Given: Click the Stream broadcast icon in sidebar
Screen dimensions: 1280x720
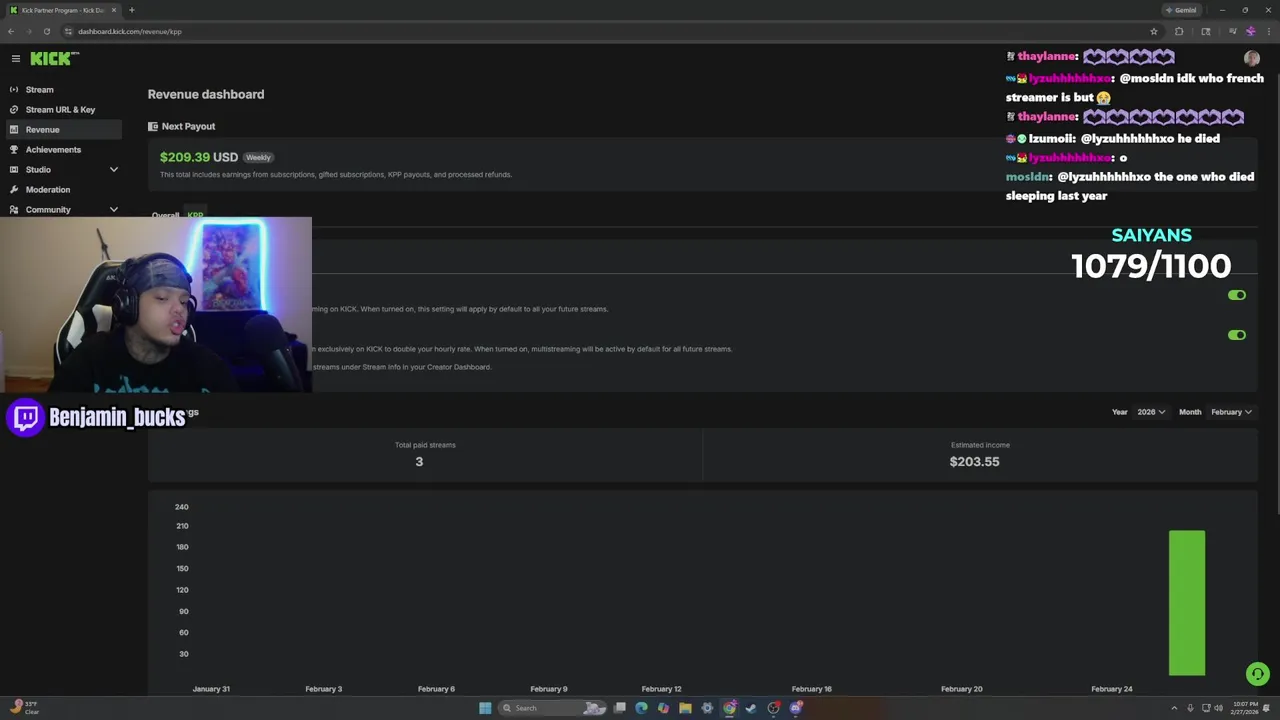Looking at the screenshot, I should coord(14,89).
